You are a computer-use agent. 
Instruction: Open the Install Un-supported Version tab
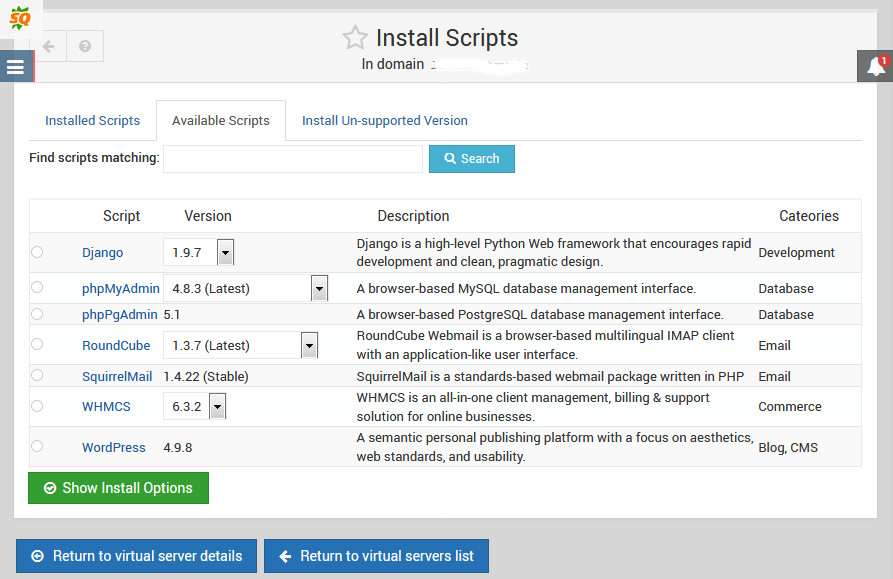point(385,120)
